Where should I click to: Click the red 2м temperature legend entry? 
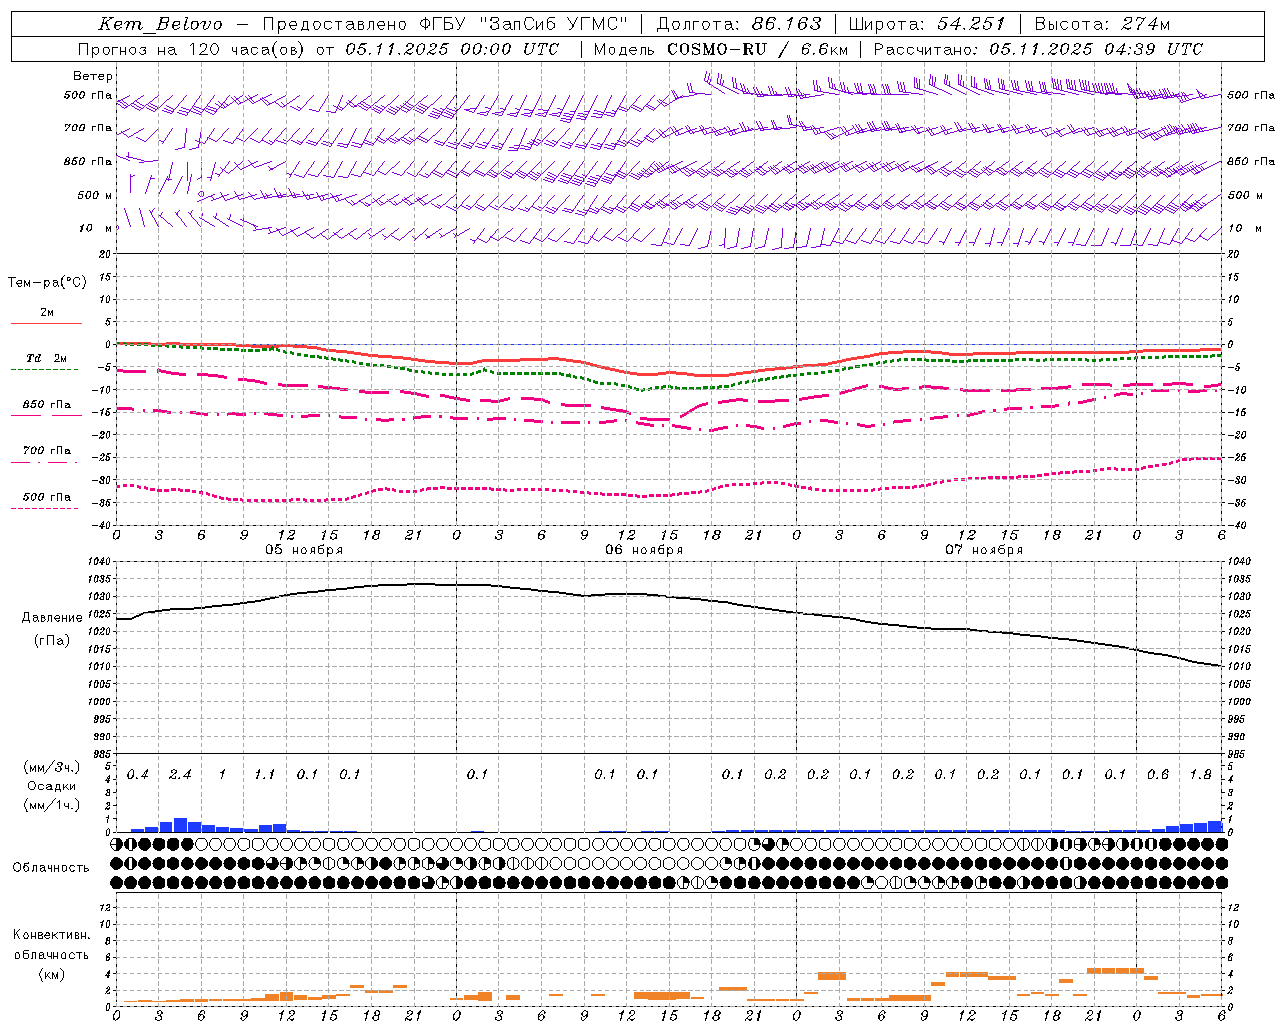(46, 316)
